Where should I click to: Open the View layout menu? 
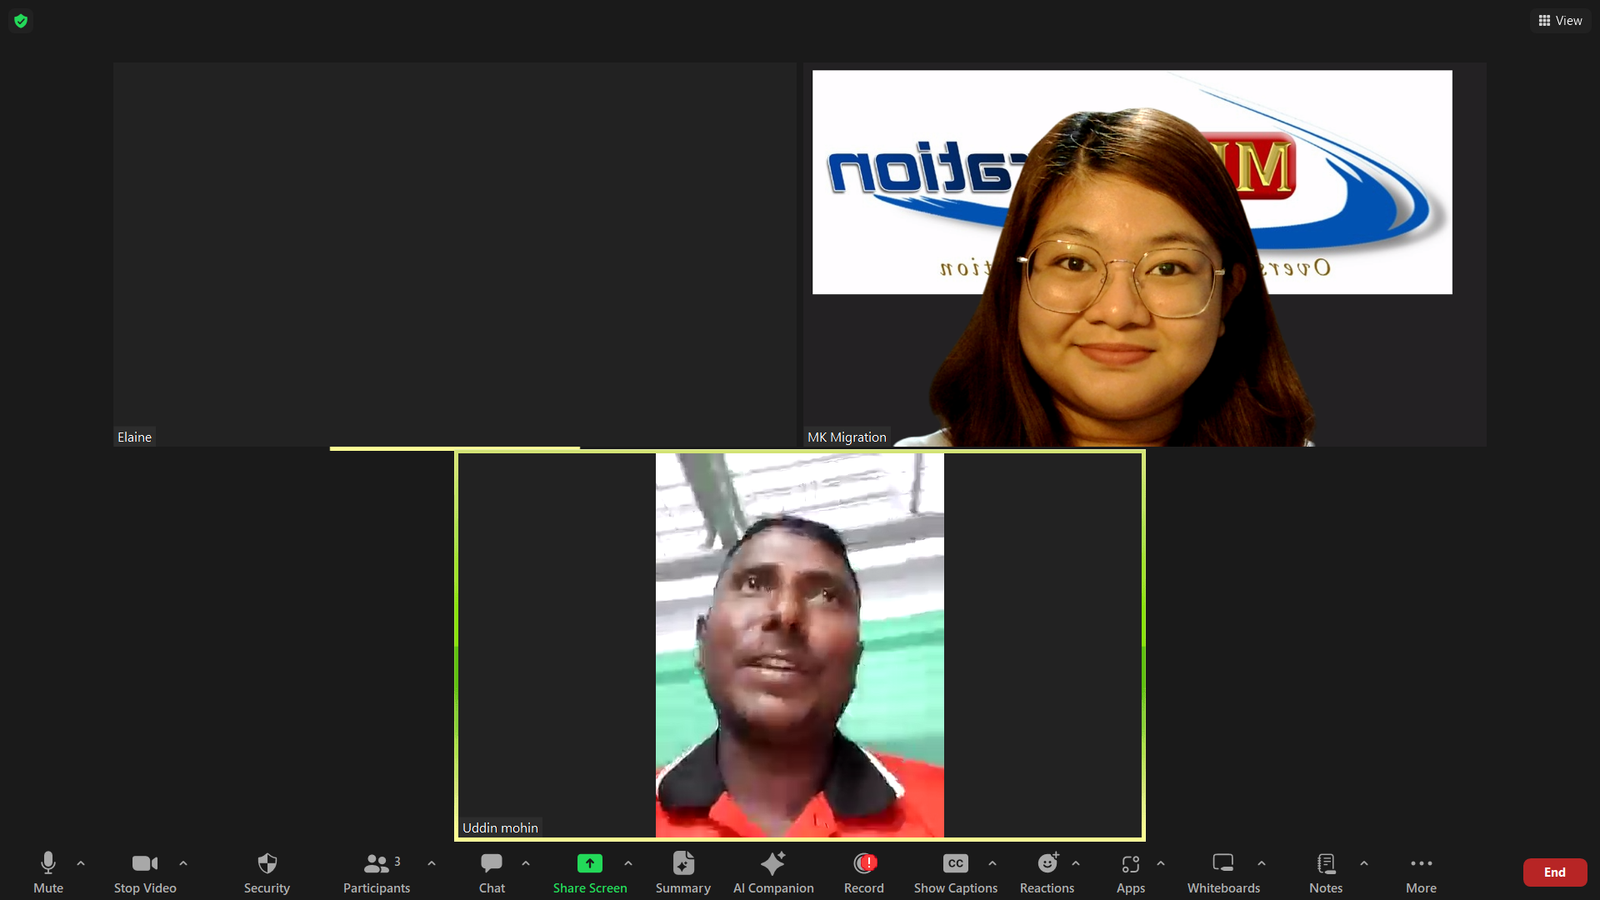1560,20
